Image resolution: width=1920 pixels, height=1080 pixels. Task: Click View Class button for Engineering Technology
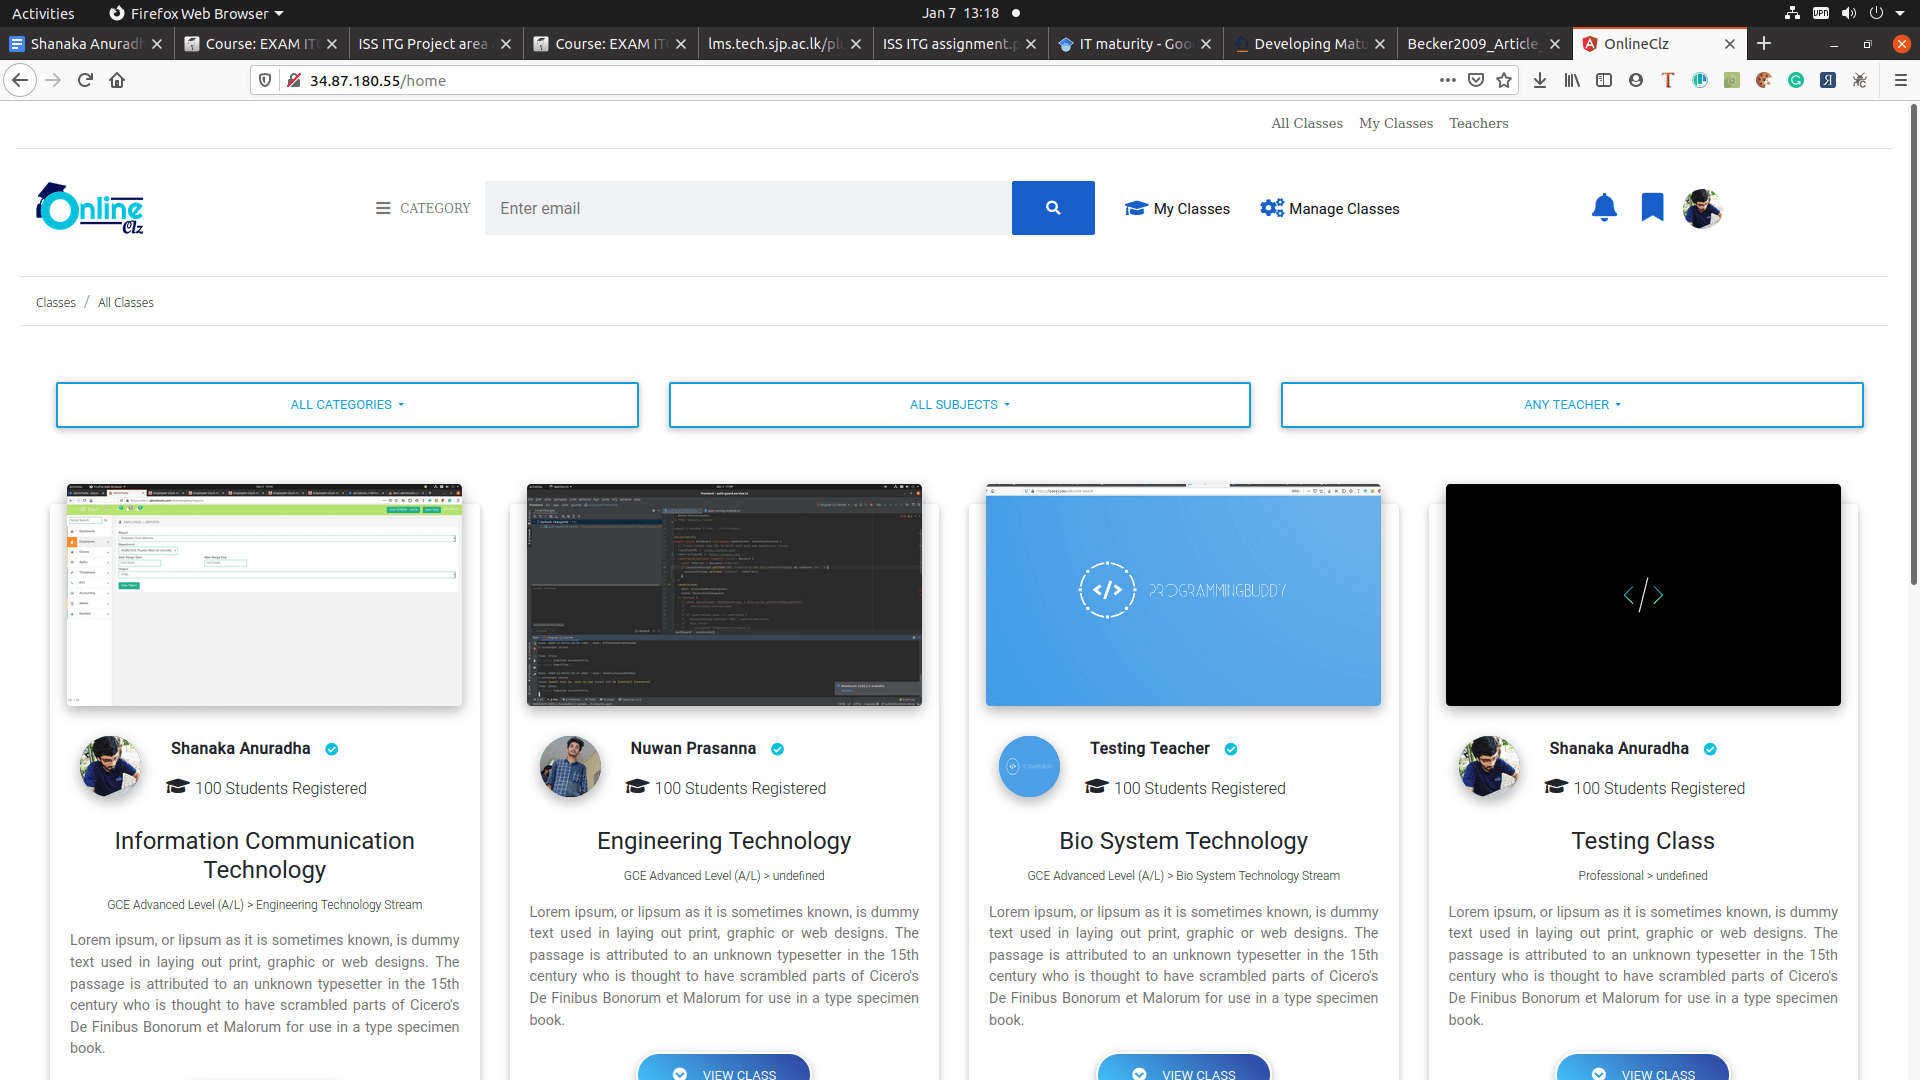[x=724, y=1070]
